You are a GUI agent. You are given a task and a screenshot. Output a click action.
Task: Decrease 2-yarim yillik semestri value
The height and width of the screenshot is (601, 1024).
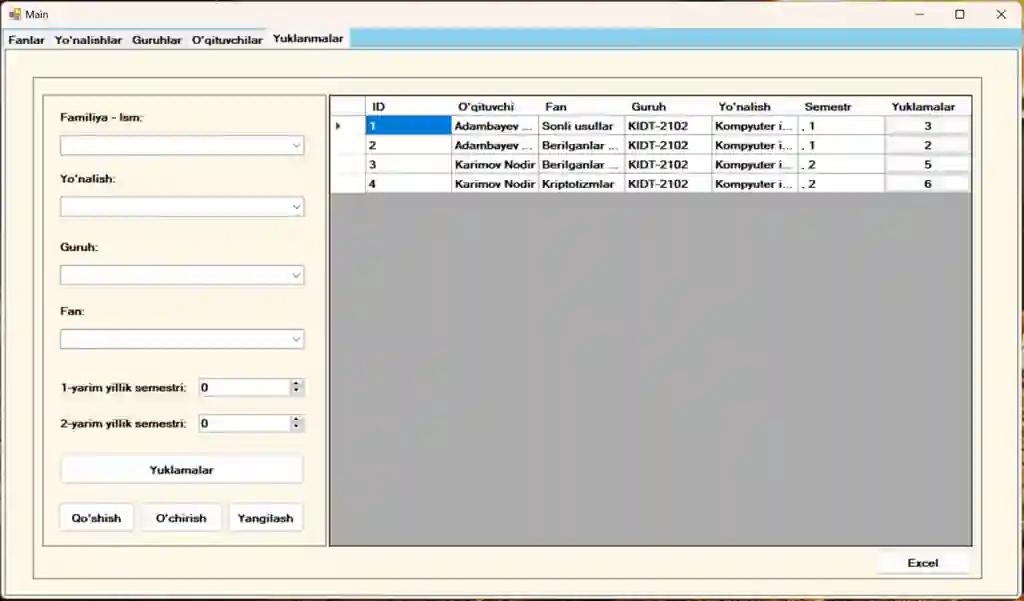296,428
